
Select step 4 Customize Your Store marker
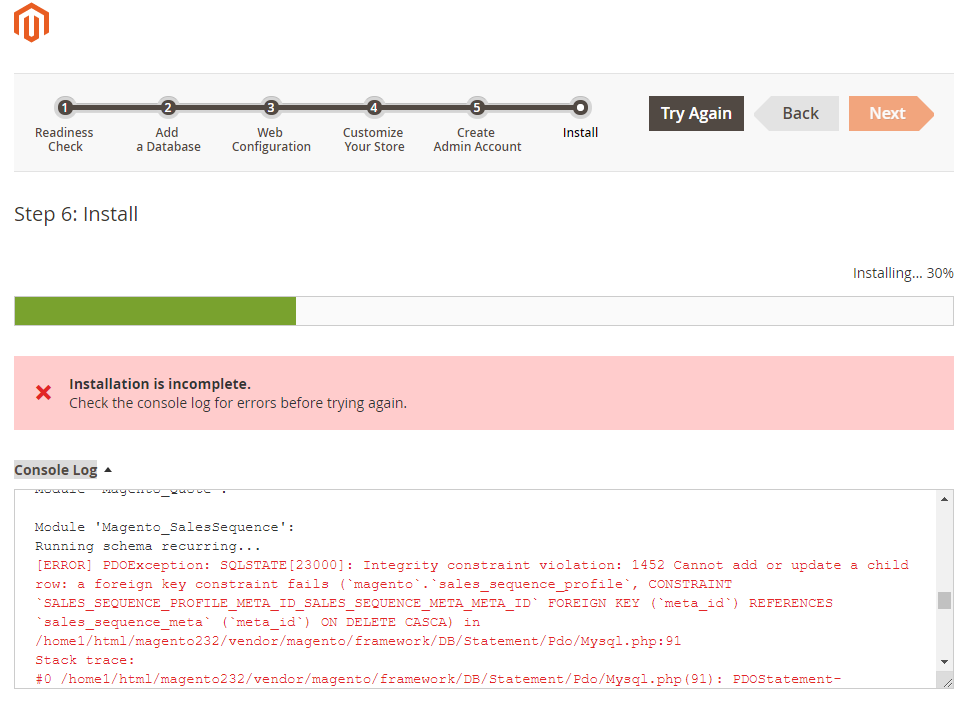(x=374, y=108)
